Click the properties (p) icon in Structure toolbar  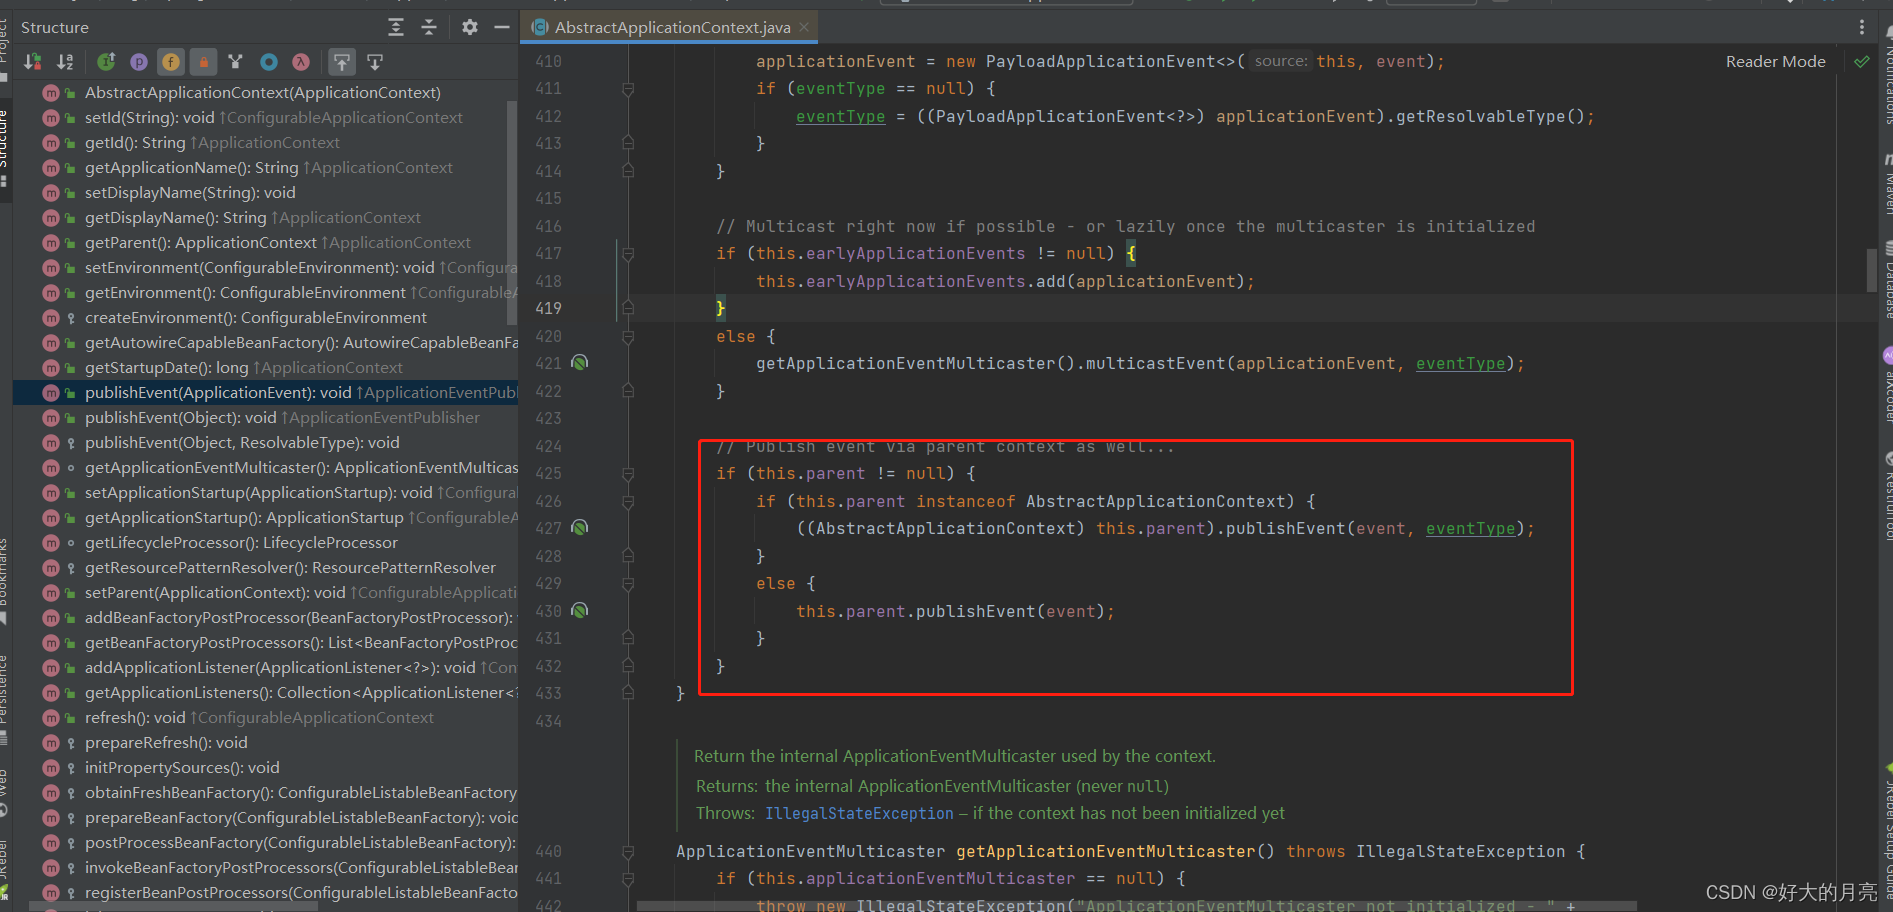coord(139,62)
